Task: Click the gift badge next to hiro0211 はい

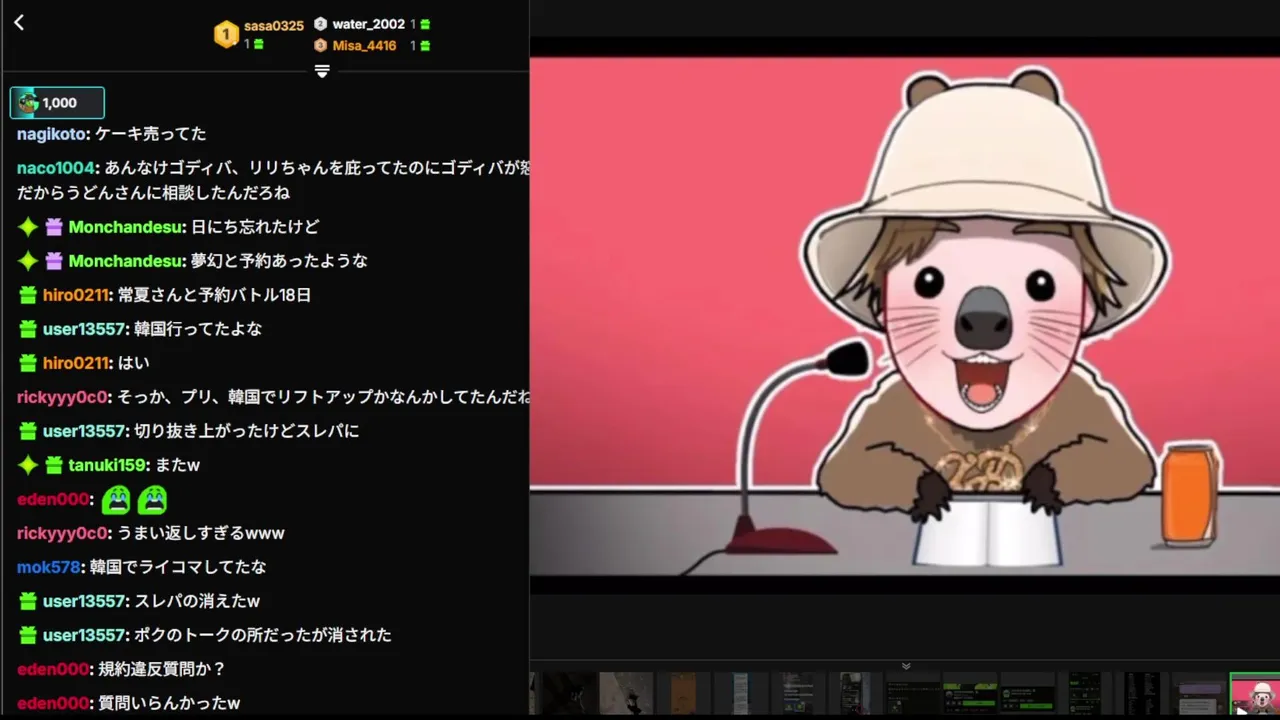Action: [x=28, y=364]
